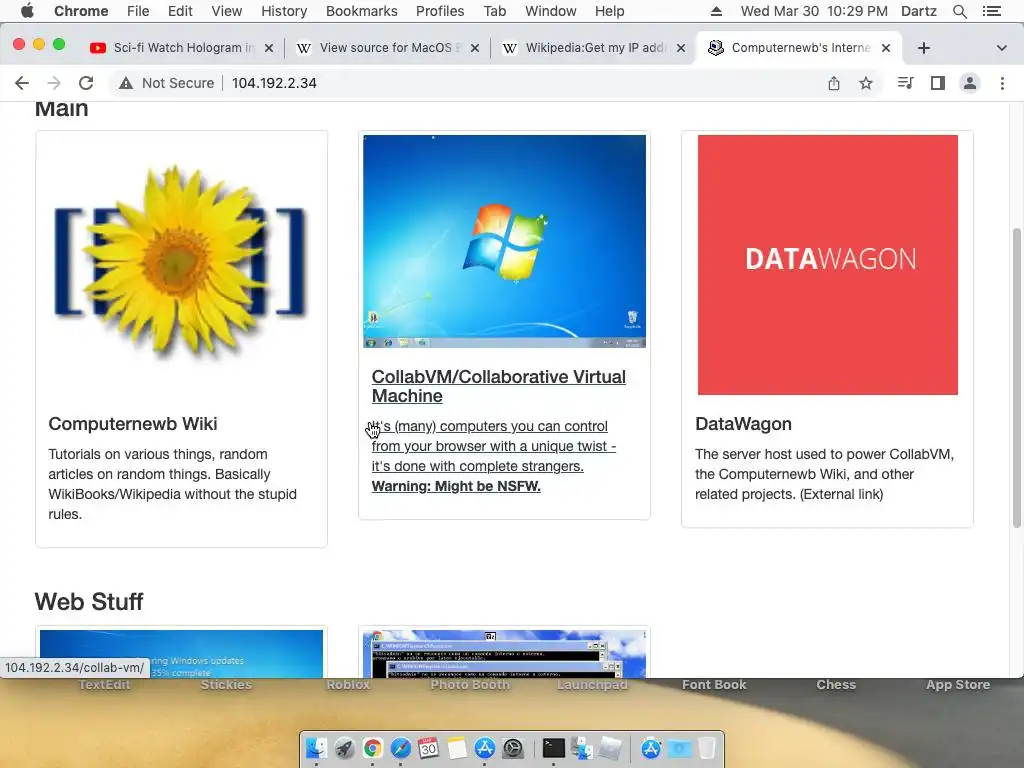Viewport: 1024px width, 768px height.
Task: Reload the current page
Action: tap(86, 83)
